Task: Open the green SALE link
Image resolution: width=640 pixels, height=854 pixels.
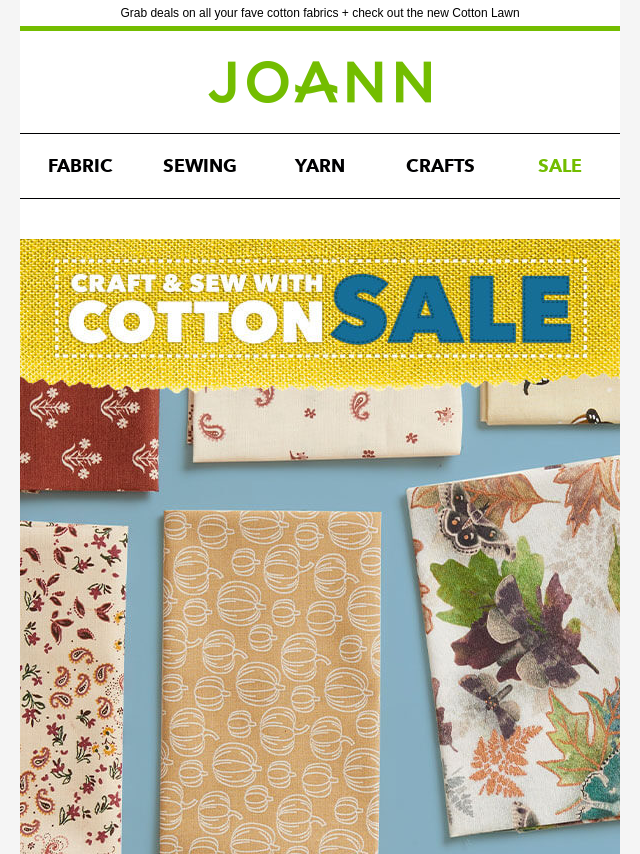Action: pyautogui.click(x=560, y=166)
